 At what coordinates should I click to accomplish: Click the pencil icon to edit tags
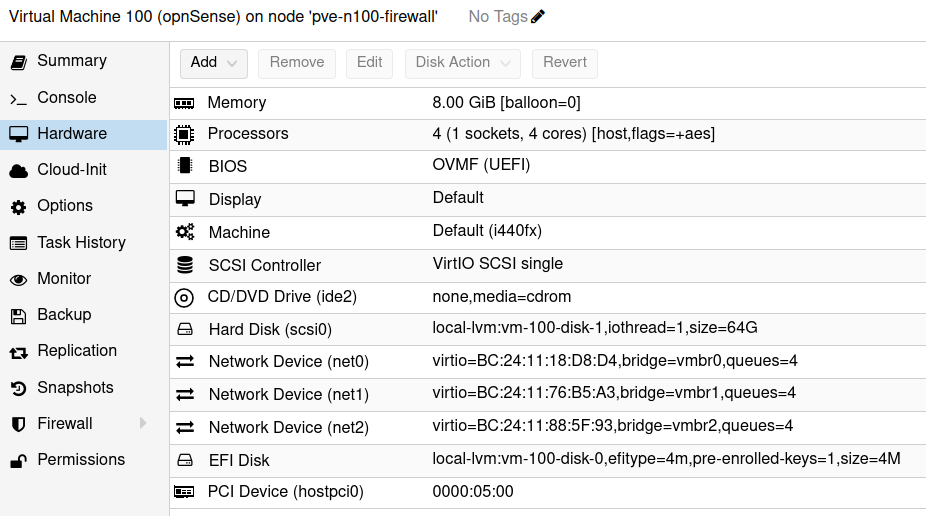538,16
